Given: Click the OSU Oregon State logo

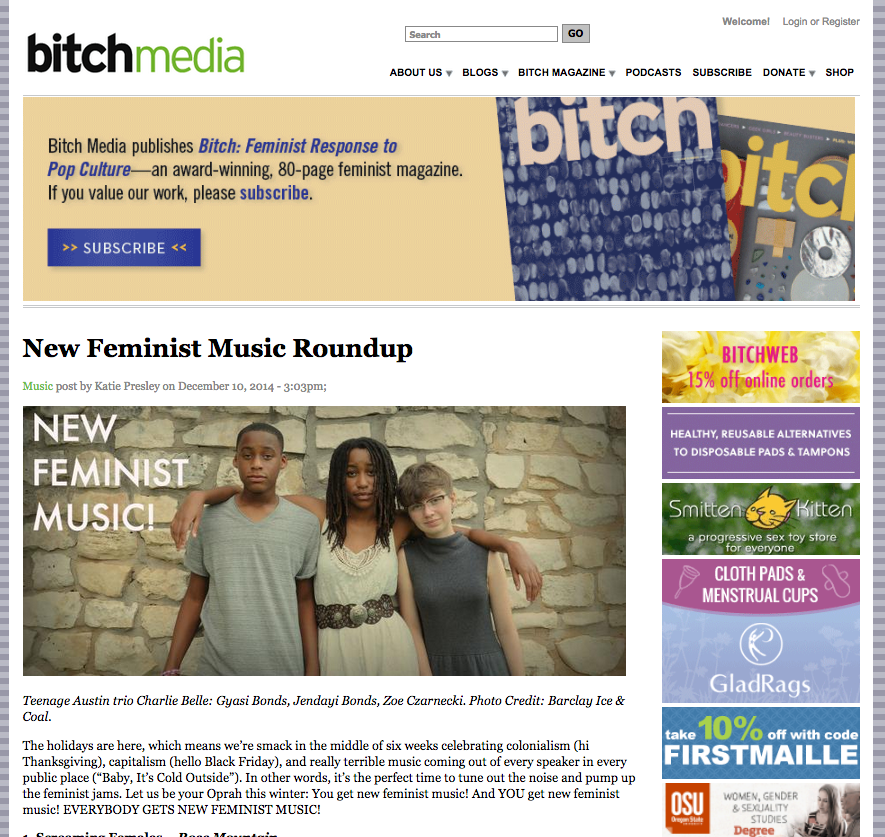Looking at the screenshot, I should (686, 808).
